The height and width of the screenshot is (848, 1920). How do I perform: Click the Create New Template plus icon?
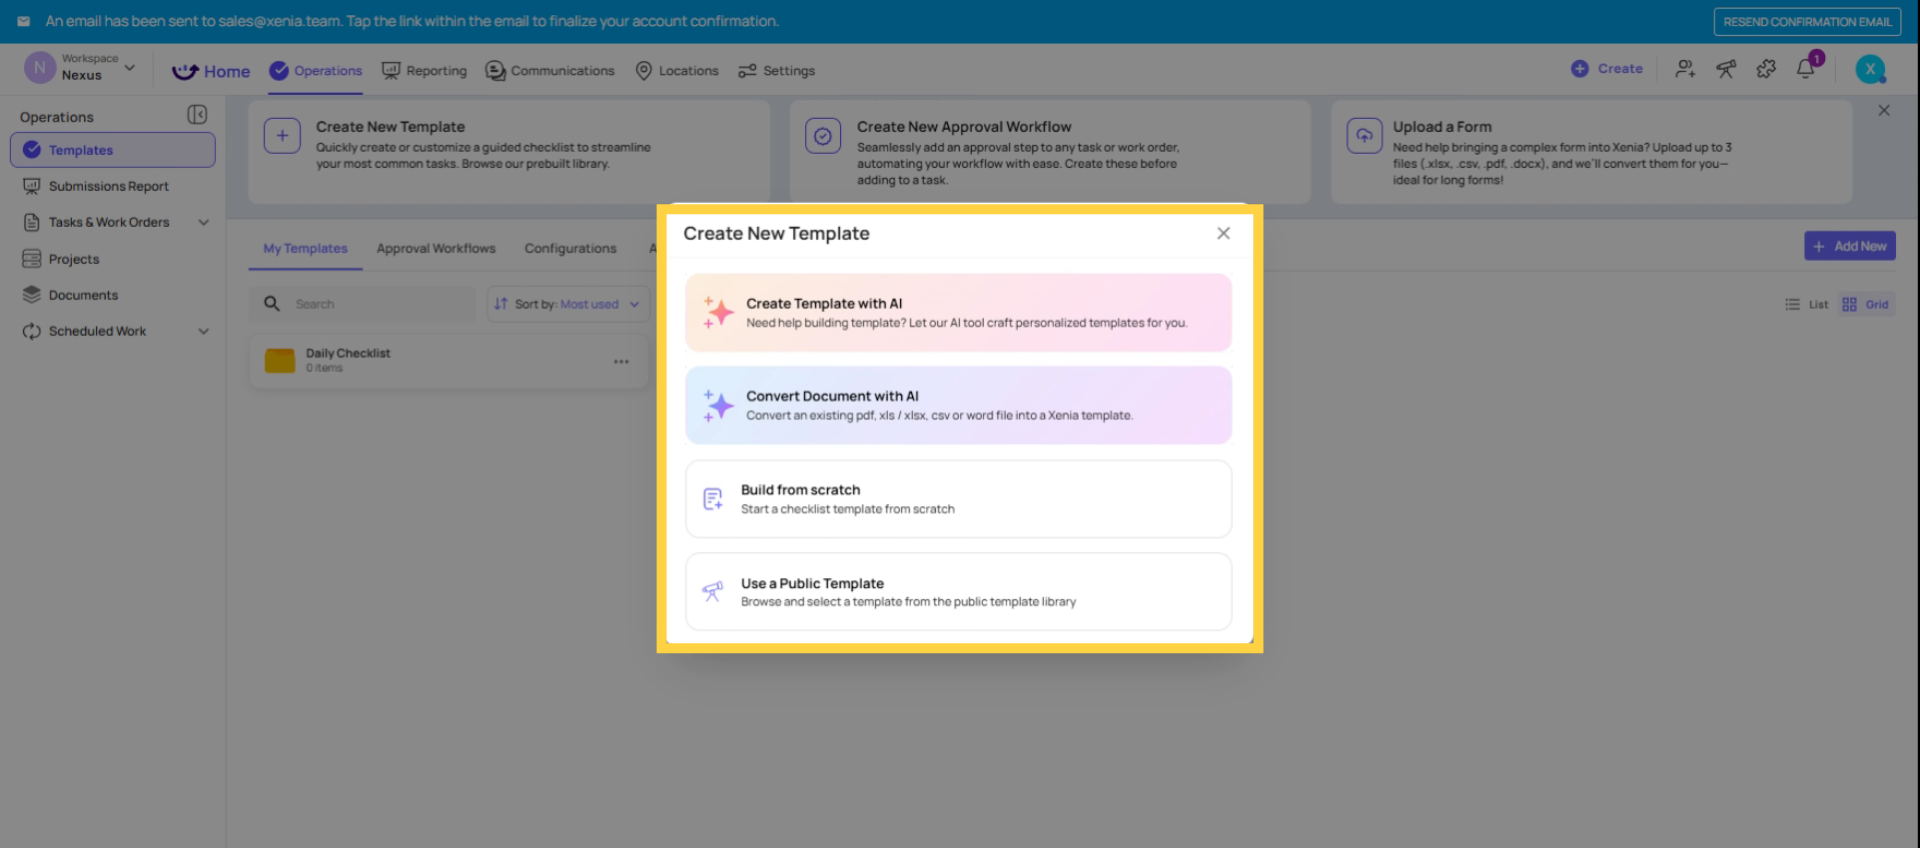[x=282, y=135]
